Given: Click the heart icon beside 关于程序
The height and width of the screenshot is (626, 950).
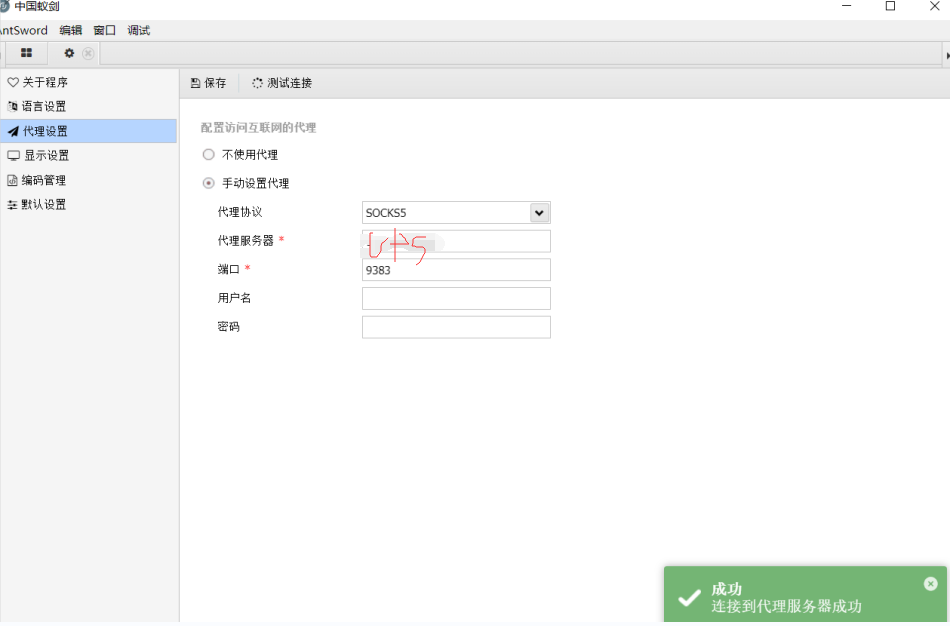Looking at the screenshot, I should pos(13,82).
